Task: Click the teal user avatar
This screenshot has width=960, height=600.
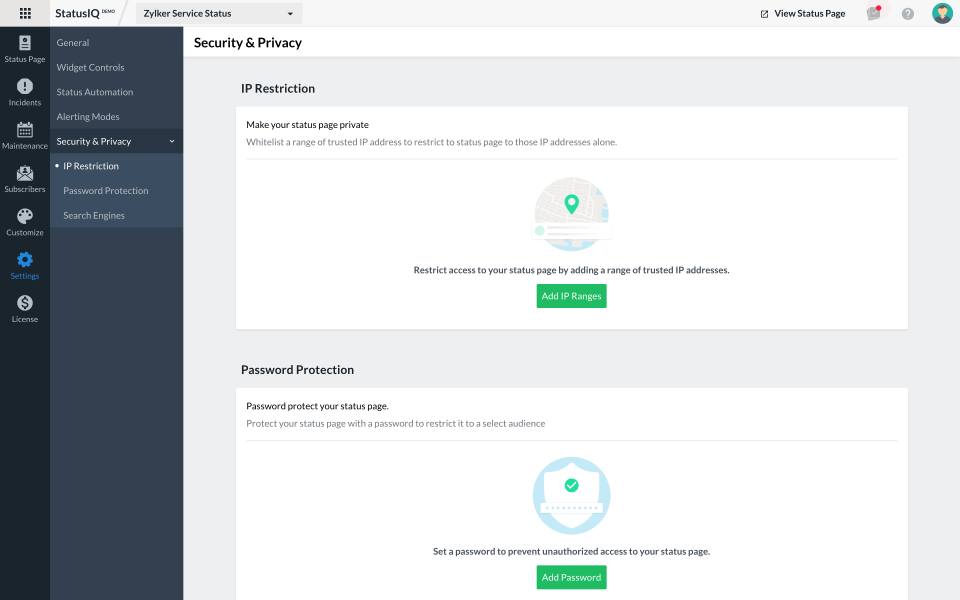Action: click(x=941, y=13)
